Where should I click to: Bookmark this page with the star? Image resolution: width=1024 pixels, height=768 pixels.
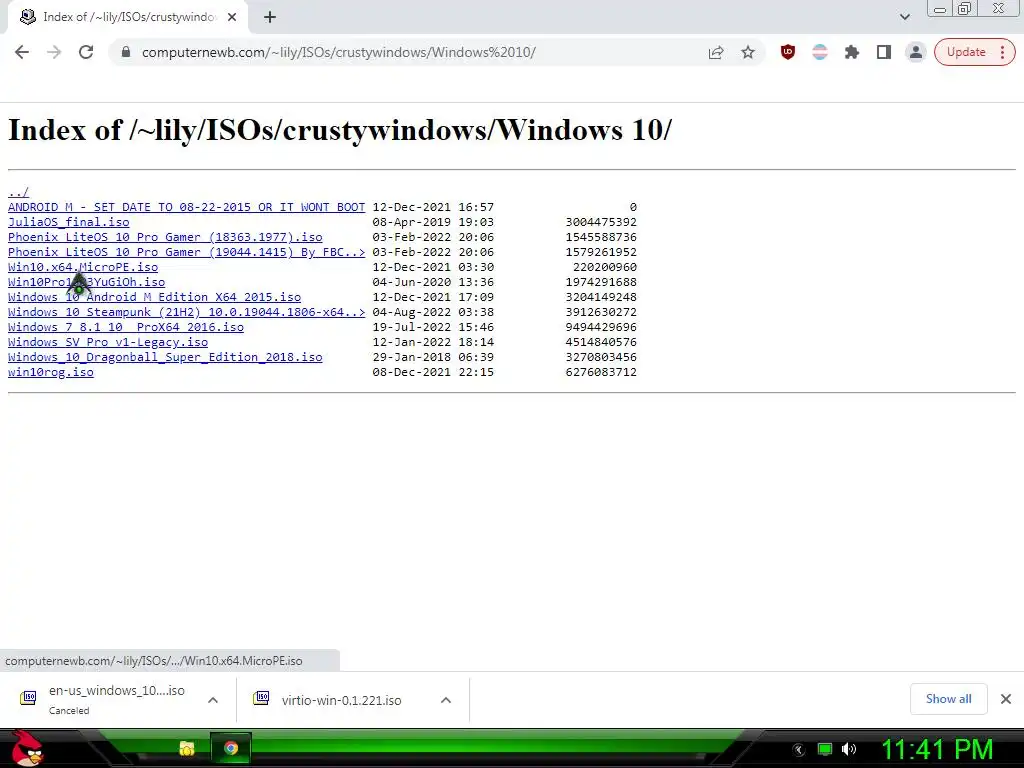pos(748,52)
